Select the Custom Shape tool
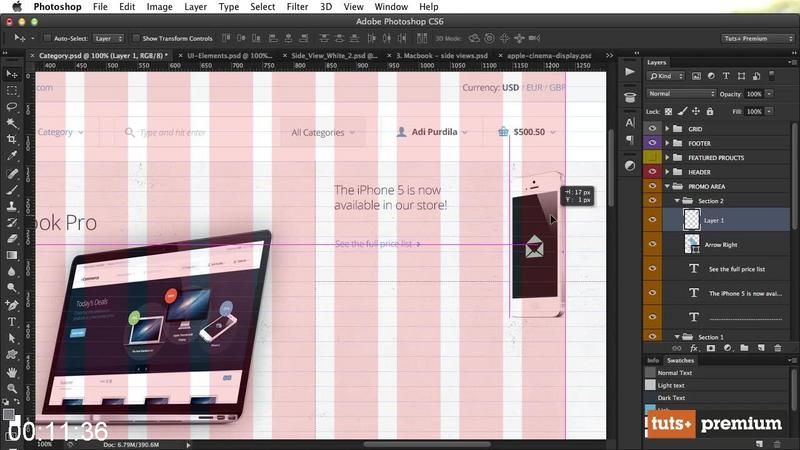The height and width of the screenshot is (450, 800). coord(11,355)
